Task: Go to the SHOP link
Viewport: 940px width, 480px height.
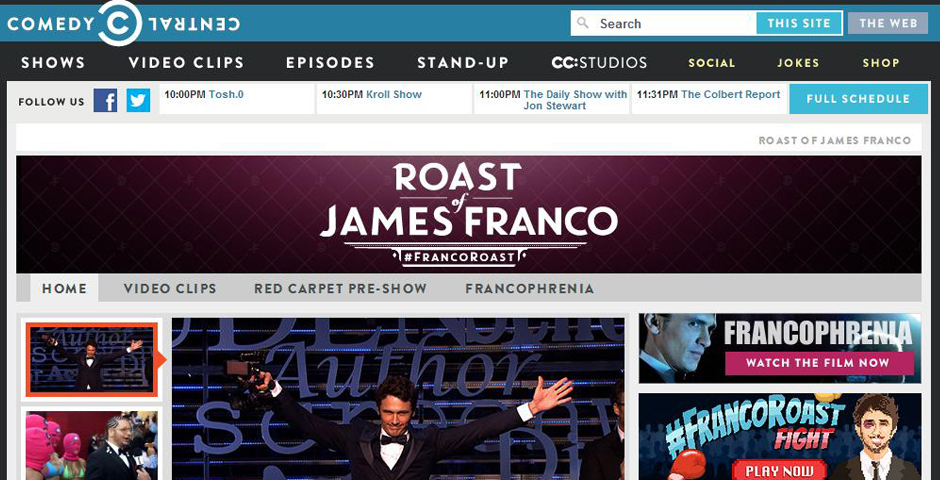Action: (881, 63)
